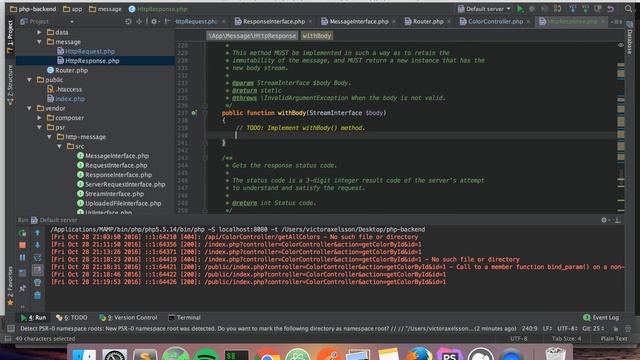Open the Run panel gear settings
The width and height of the screenshot is (640, 360).
[x=604, y=220]
